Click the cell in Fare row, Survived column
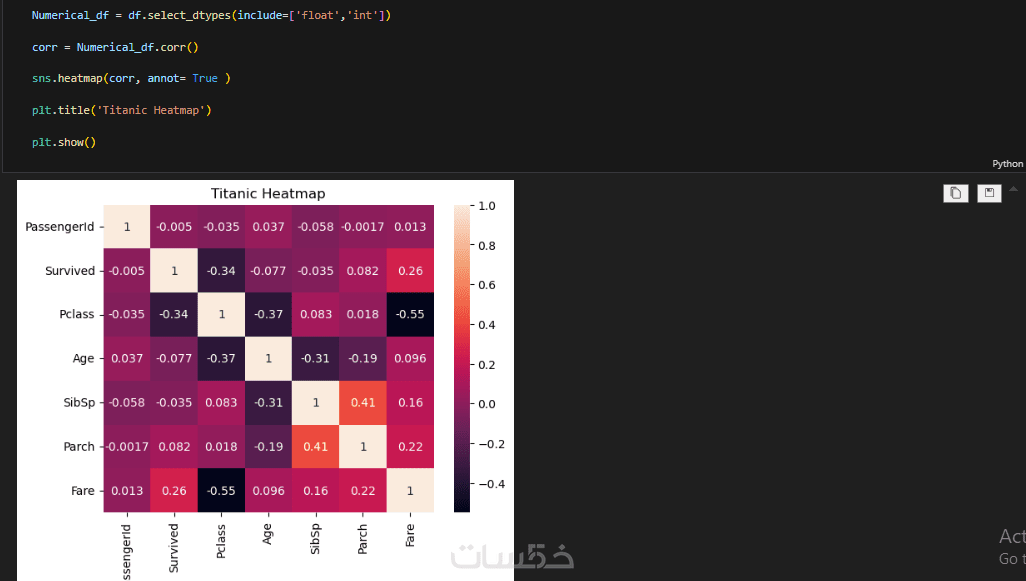This screenshot has width=1026, height=581. [x=174, y=490]
